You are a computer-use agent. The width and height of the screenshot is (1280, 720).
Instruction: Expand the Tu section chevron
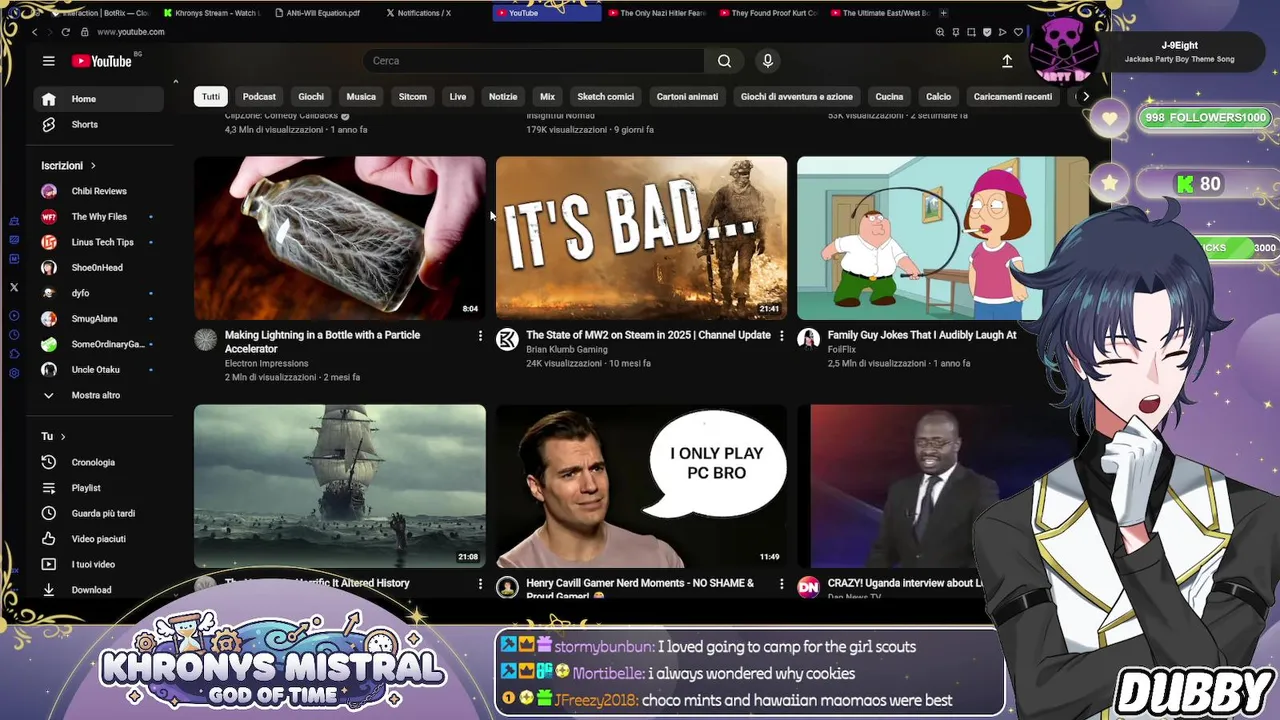coord(63,437)
